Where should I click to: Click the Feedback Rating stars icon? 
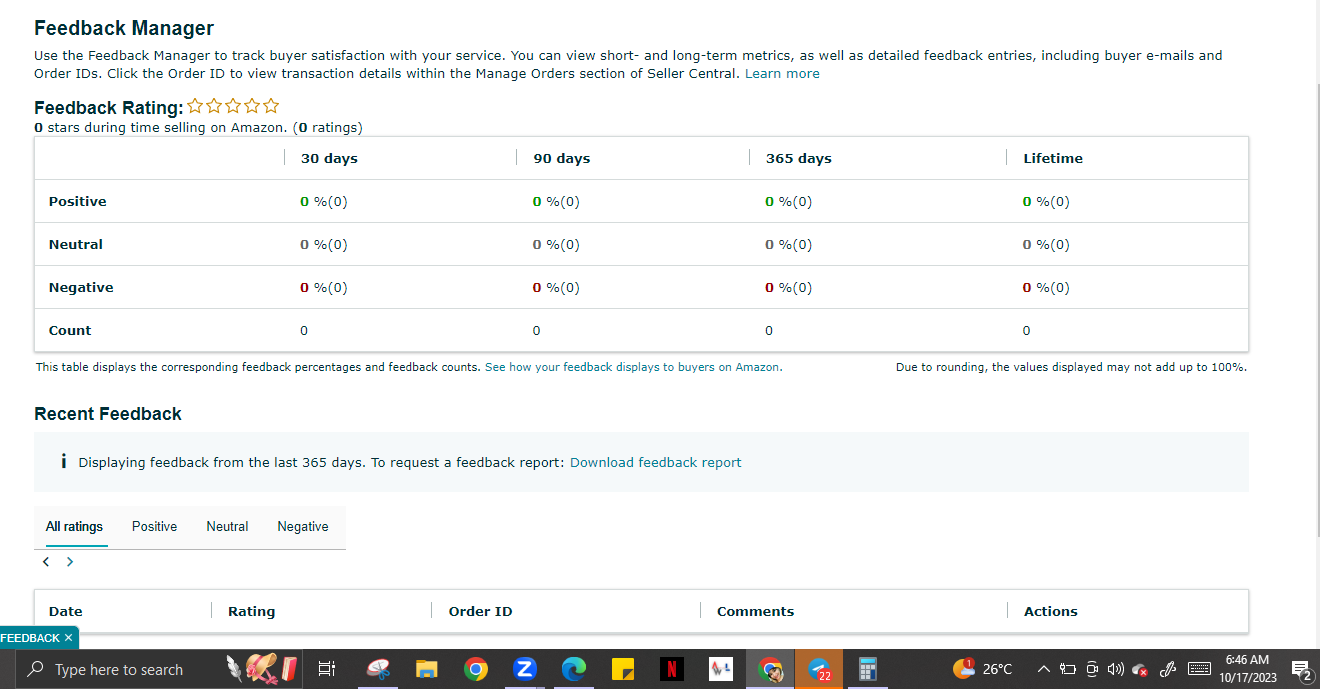(x=233, y=106)
